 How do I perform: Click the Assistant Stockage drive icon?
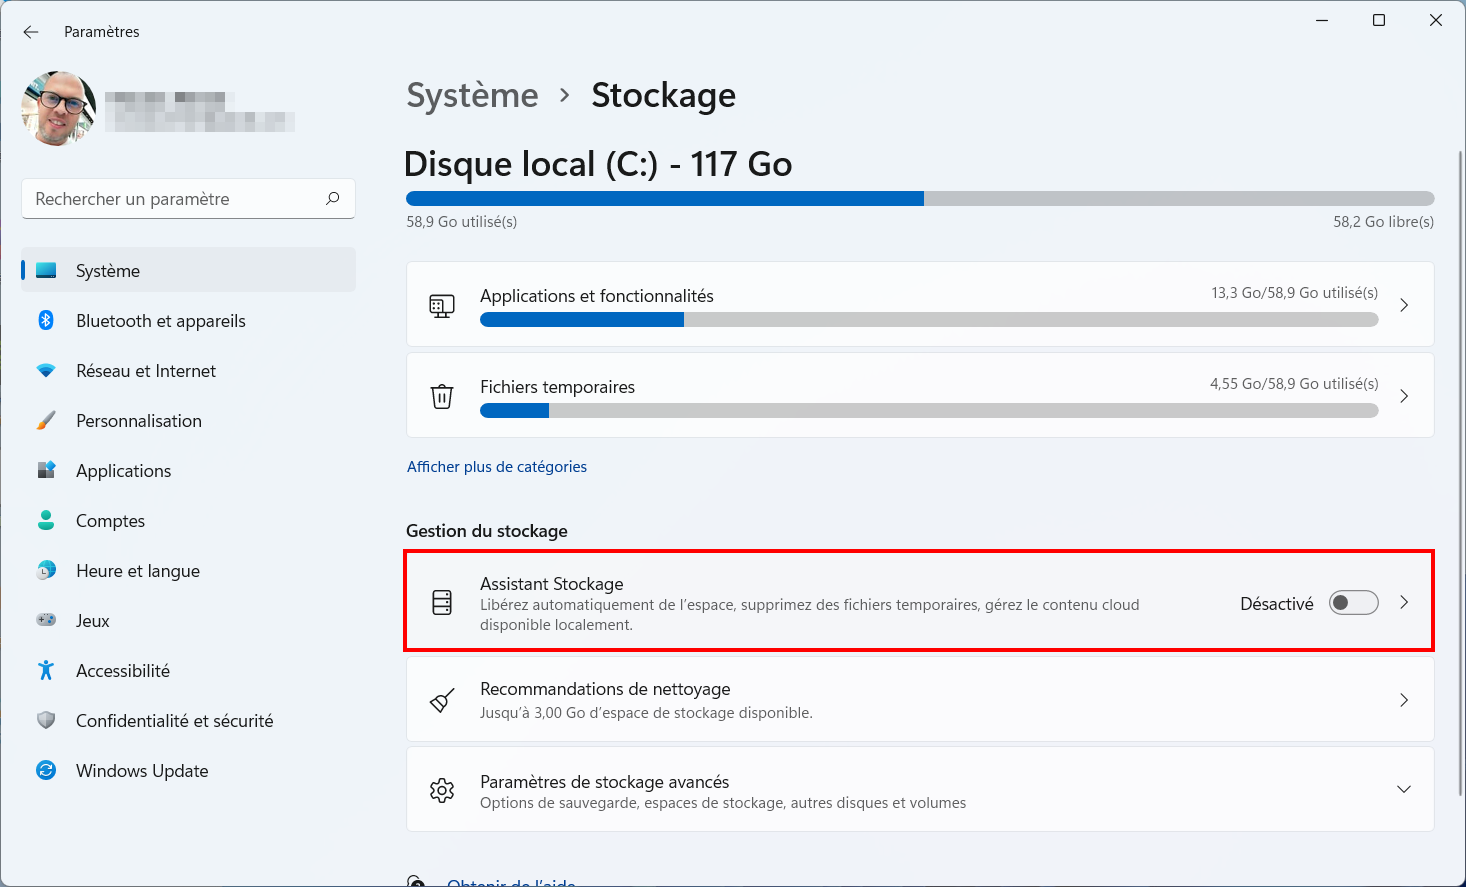[x=442, y=602]
